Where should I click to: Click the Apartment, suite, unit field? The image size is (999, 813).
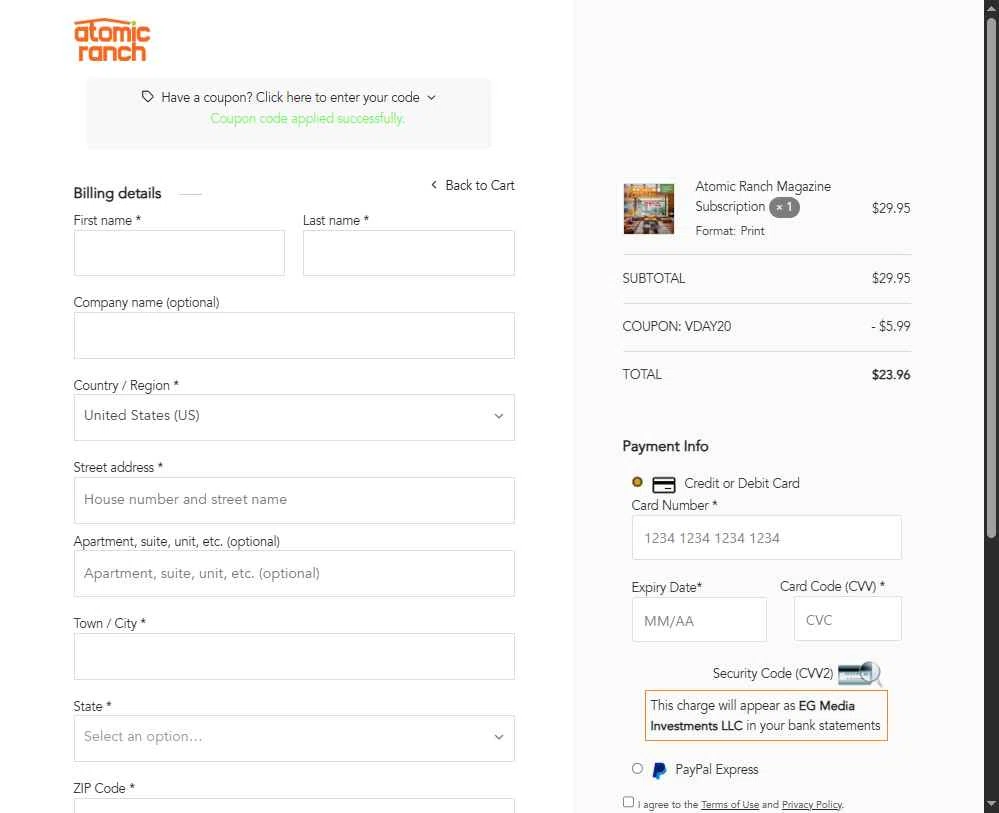coord(294,573)
